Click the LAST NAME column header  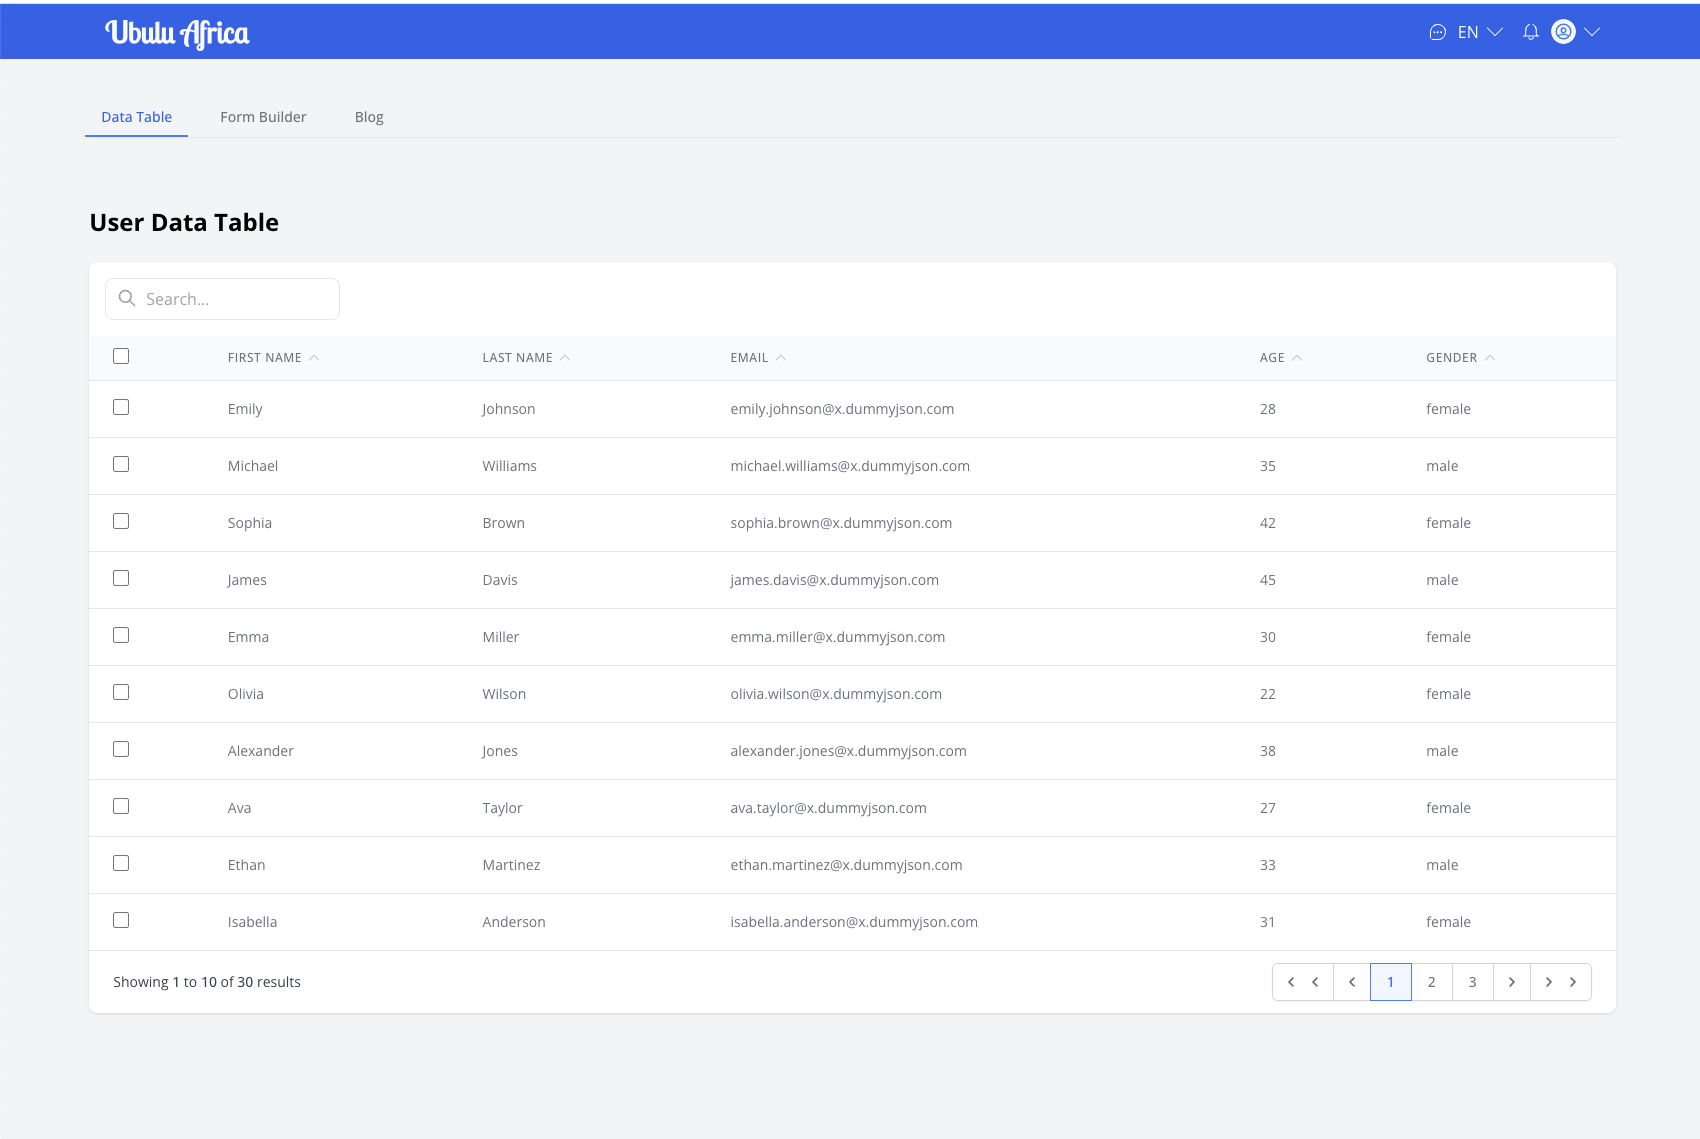coord(517,358)
